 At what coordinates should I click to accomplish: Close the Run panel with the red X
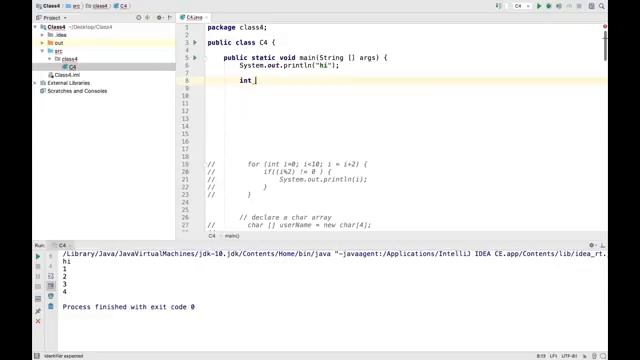[38, 321]
